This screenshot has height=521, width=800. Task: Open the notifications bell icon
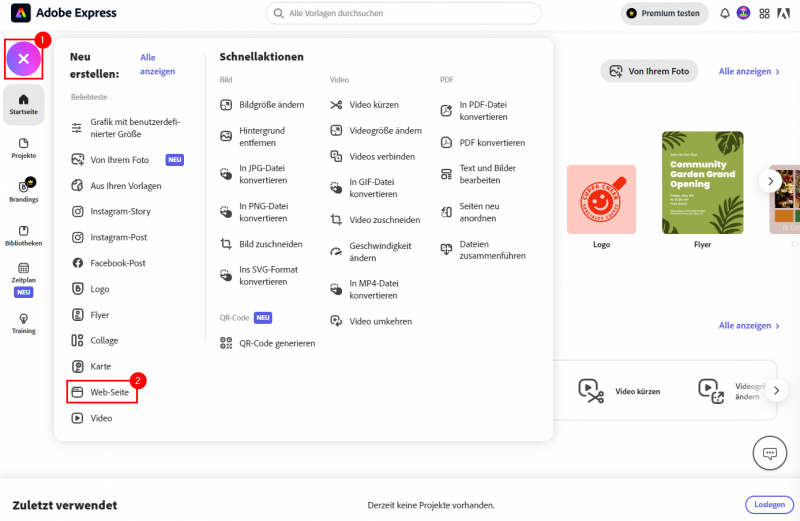tap(725, 13)
